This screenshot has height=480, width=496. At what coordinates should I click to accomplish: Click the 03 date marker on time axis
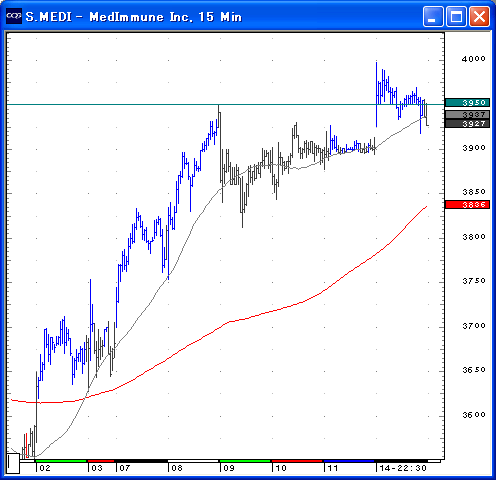(97, 468)
